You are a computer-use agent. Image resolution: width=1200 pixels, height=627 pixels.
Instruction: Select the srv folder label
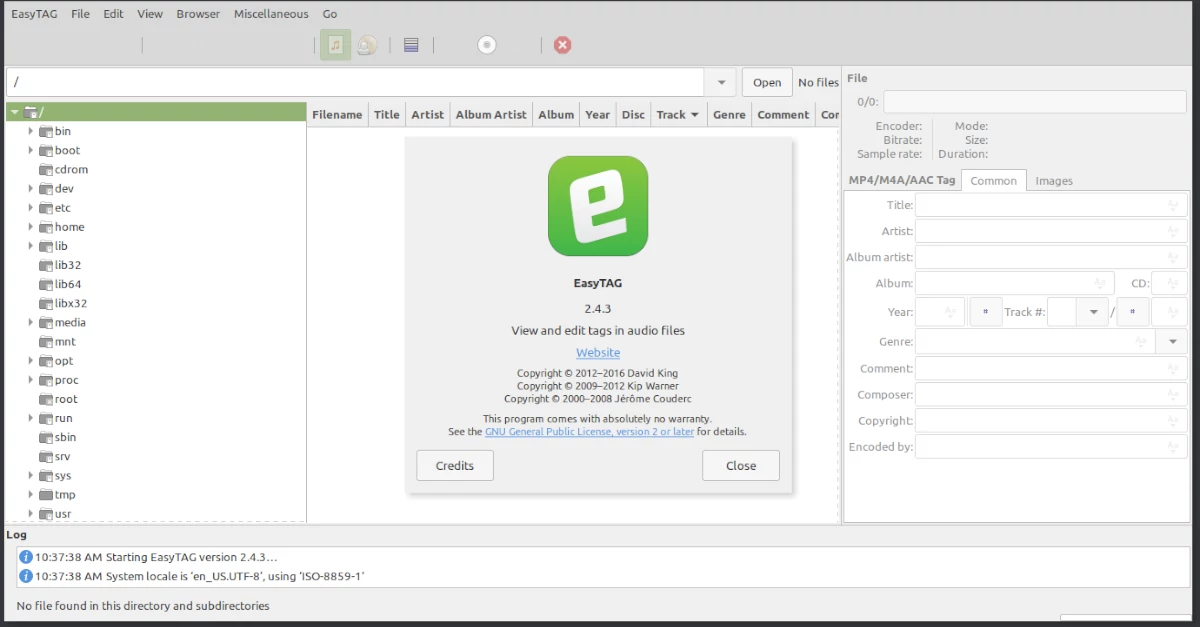pyautogui.click(x=63, y=457)
